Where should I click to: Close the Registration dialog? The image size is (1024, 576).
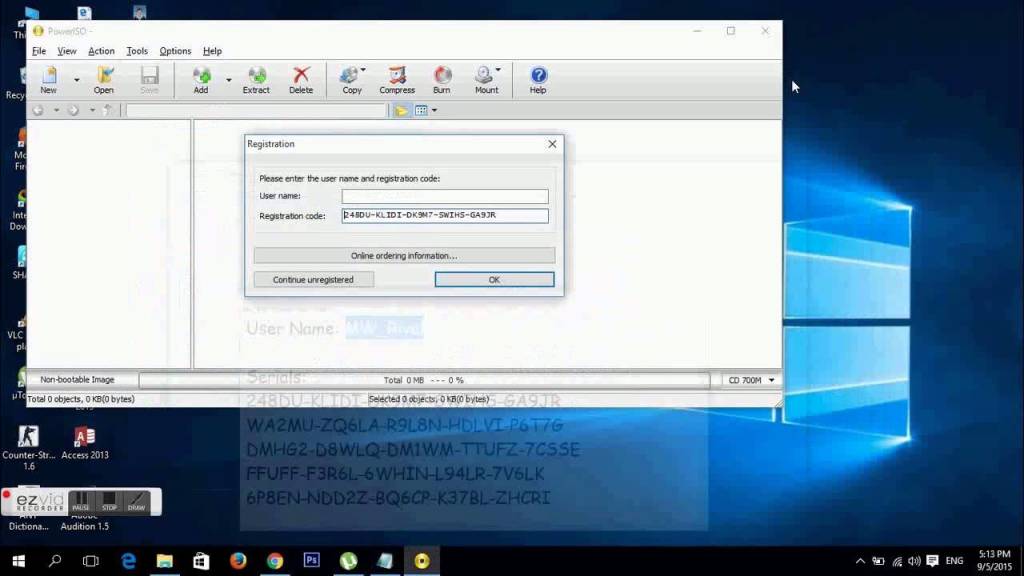tap(552, 144)
